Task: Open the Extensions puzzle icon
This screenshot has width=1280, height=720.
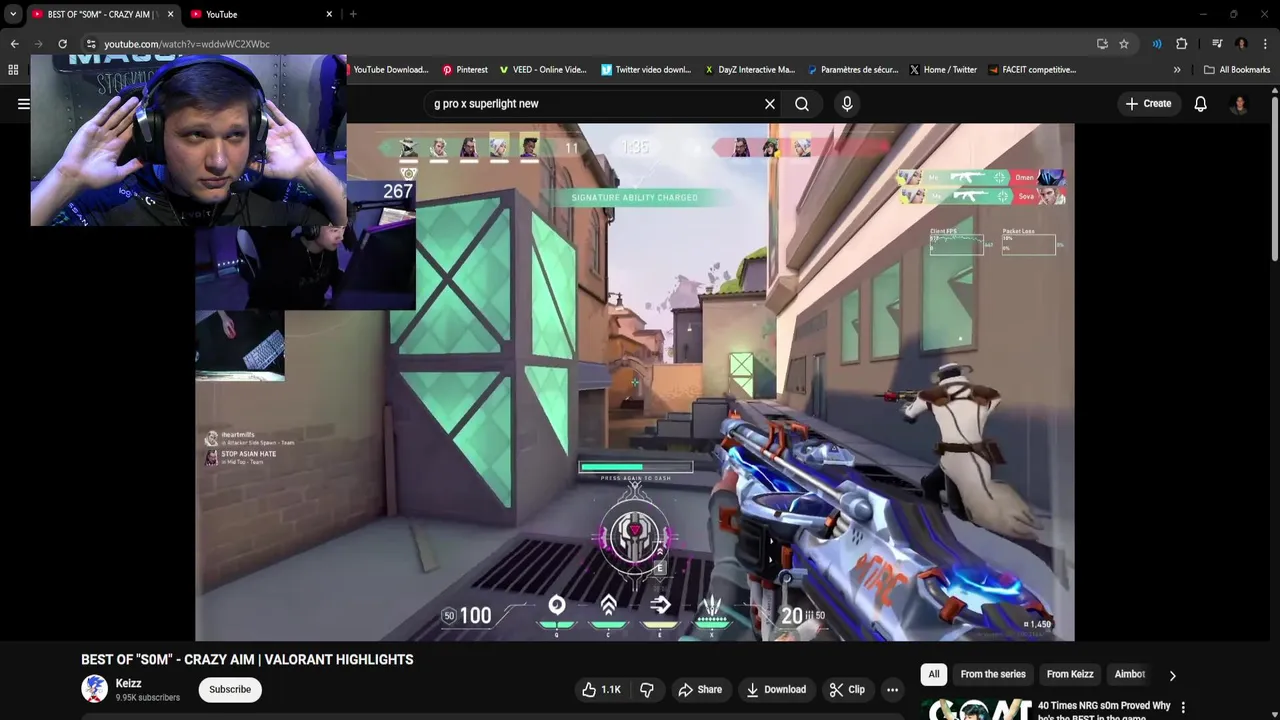Action: (1182, 44)
